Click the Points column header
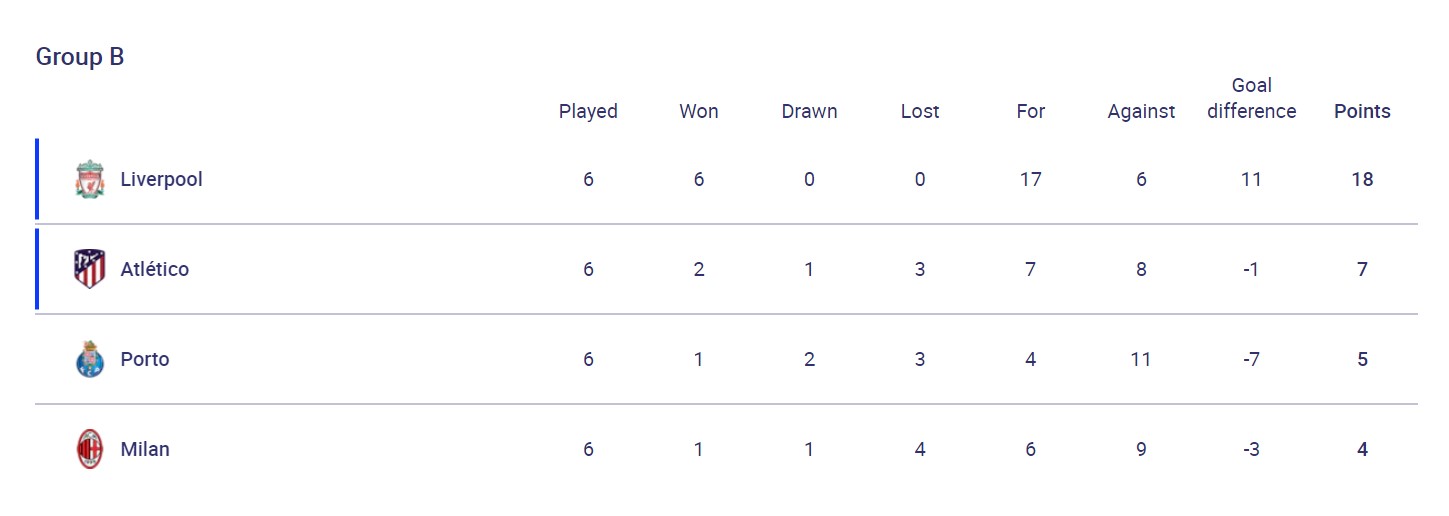Screen dimensions: 1449x516 point(1362,111)
